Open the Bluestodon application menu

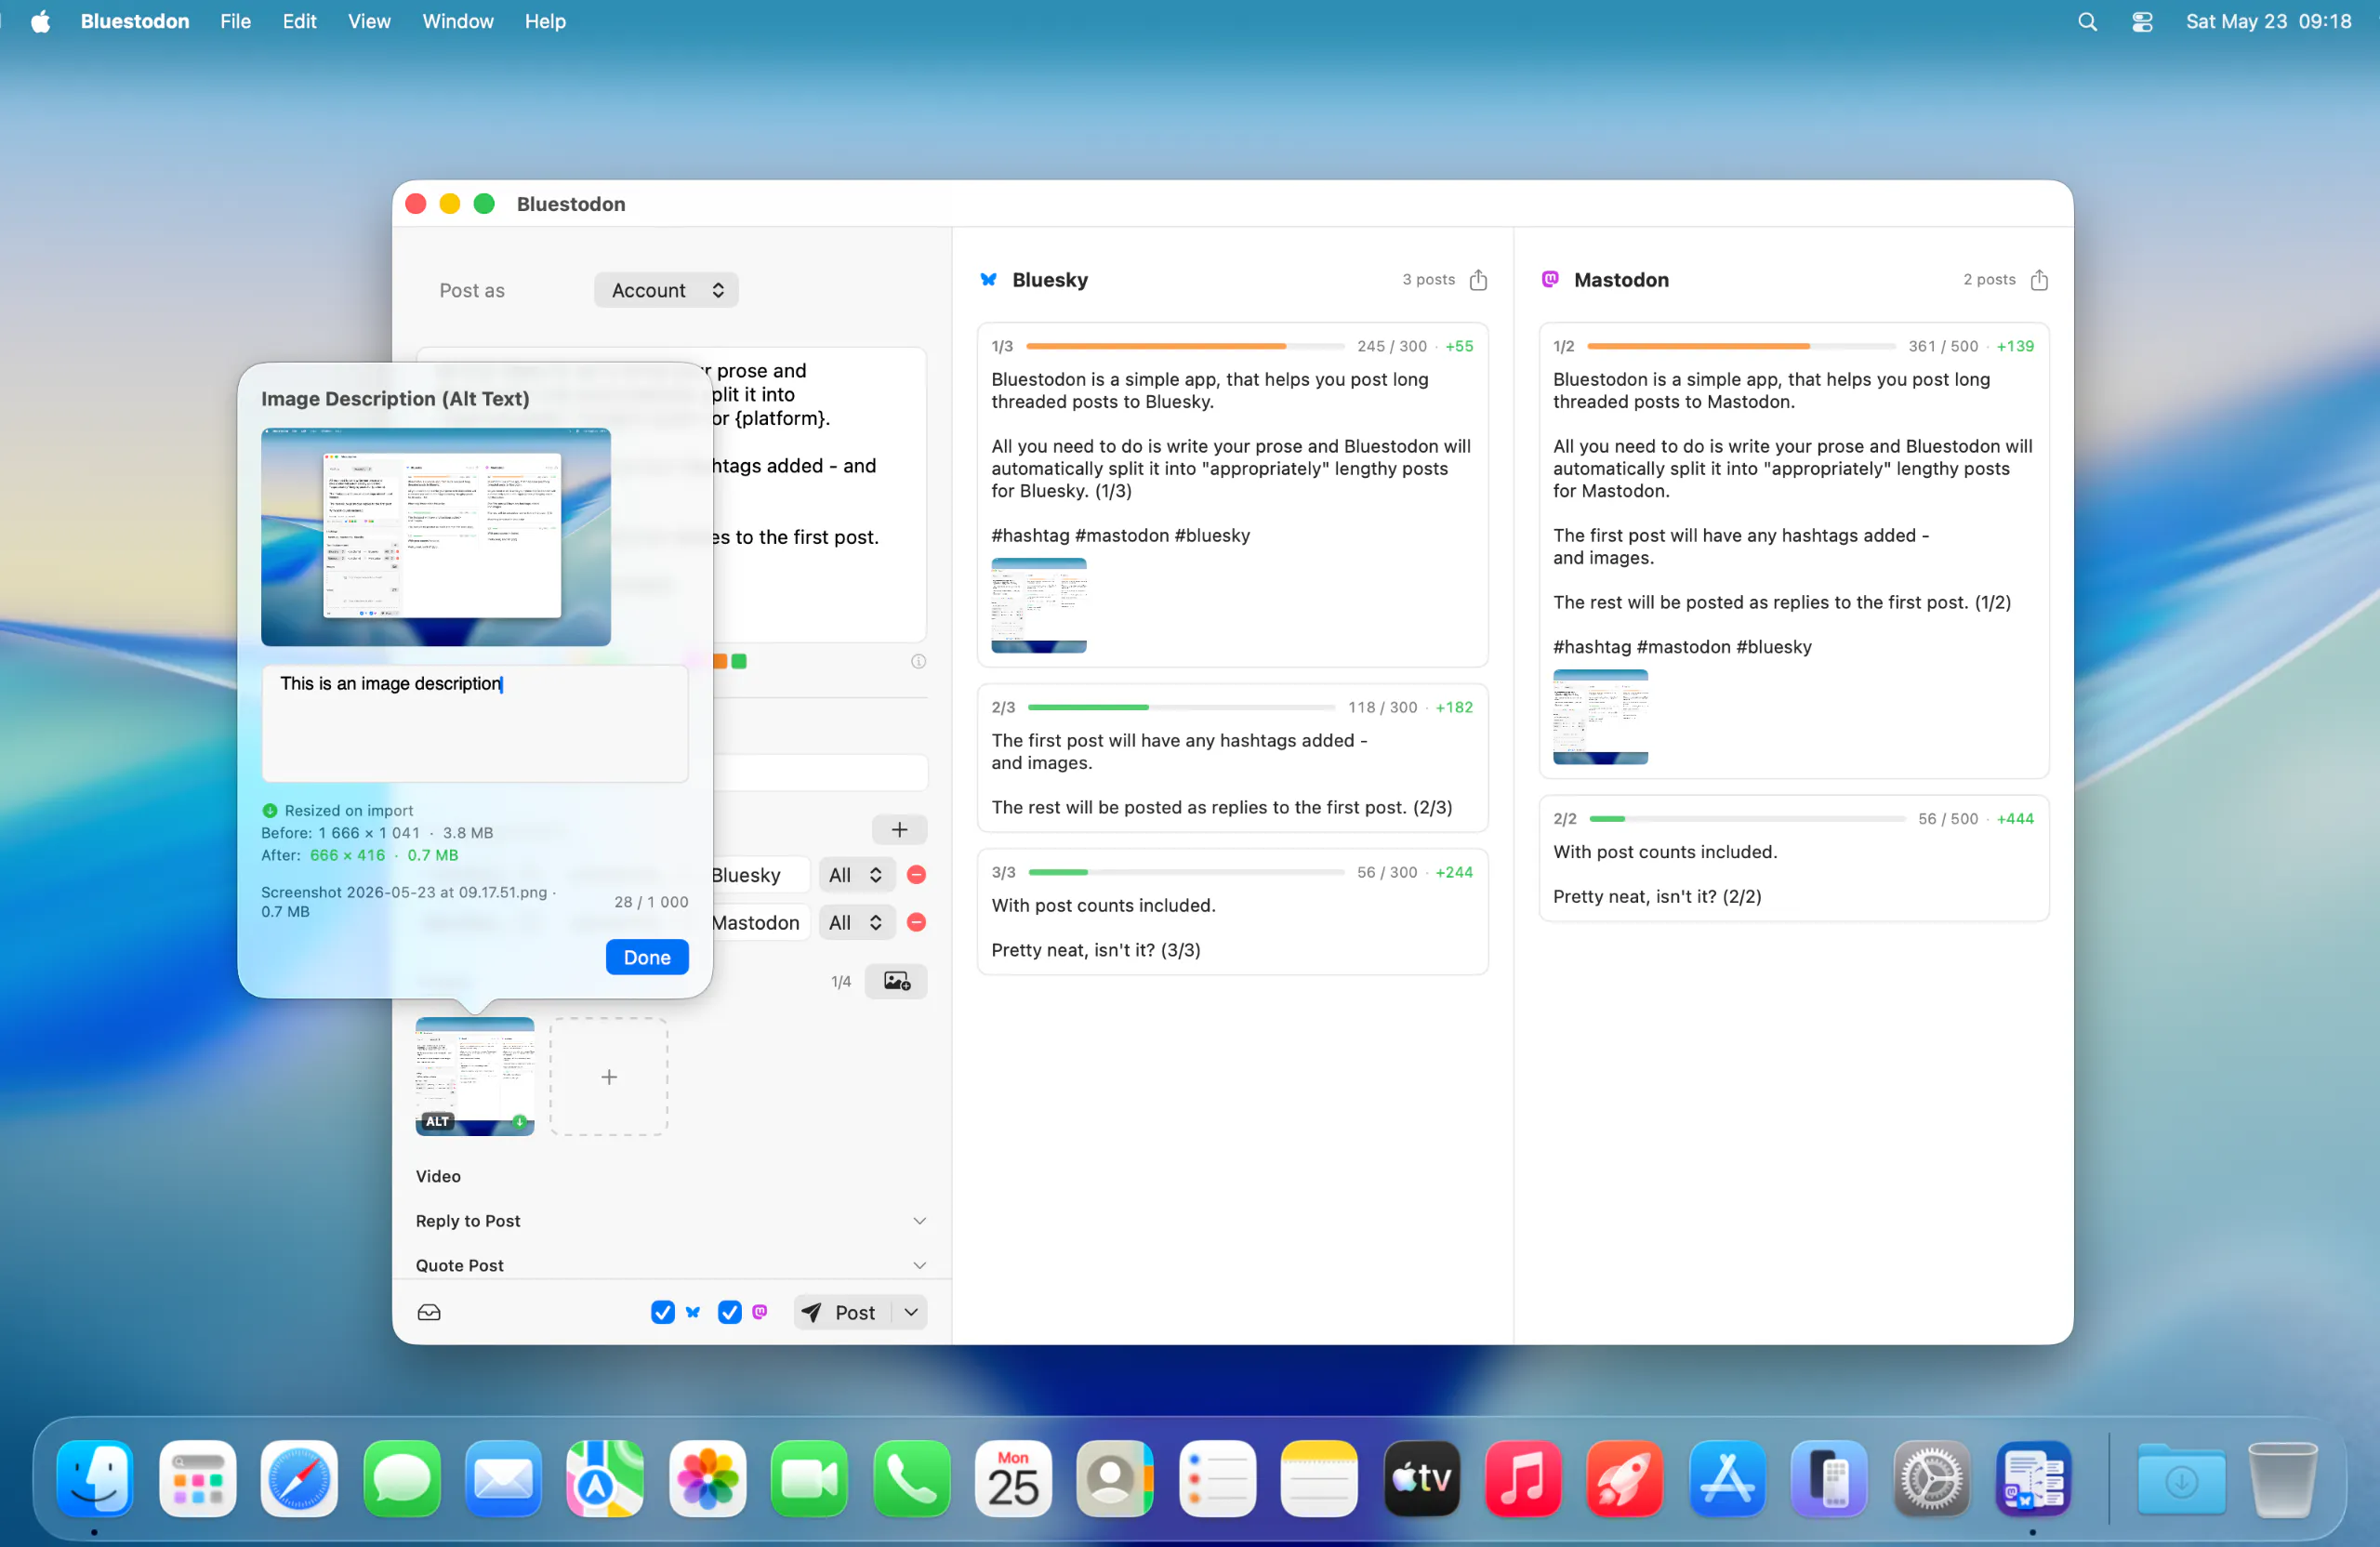coord(135,21)
